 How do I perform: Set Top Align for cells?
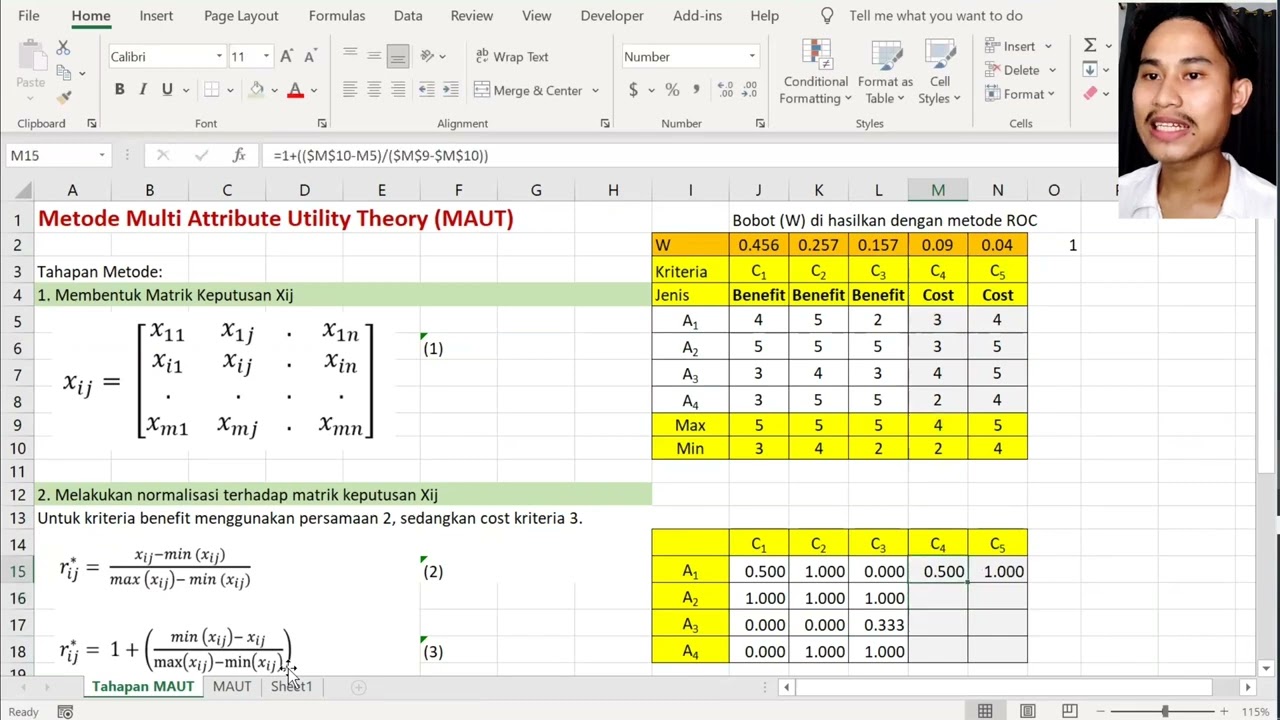coord(350,56)
